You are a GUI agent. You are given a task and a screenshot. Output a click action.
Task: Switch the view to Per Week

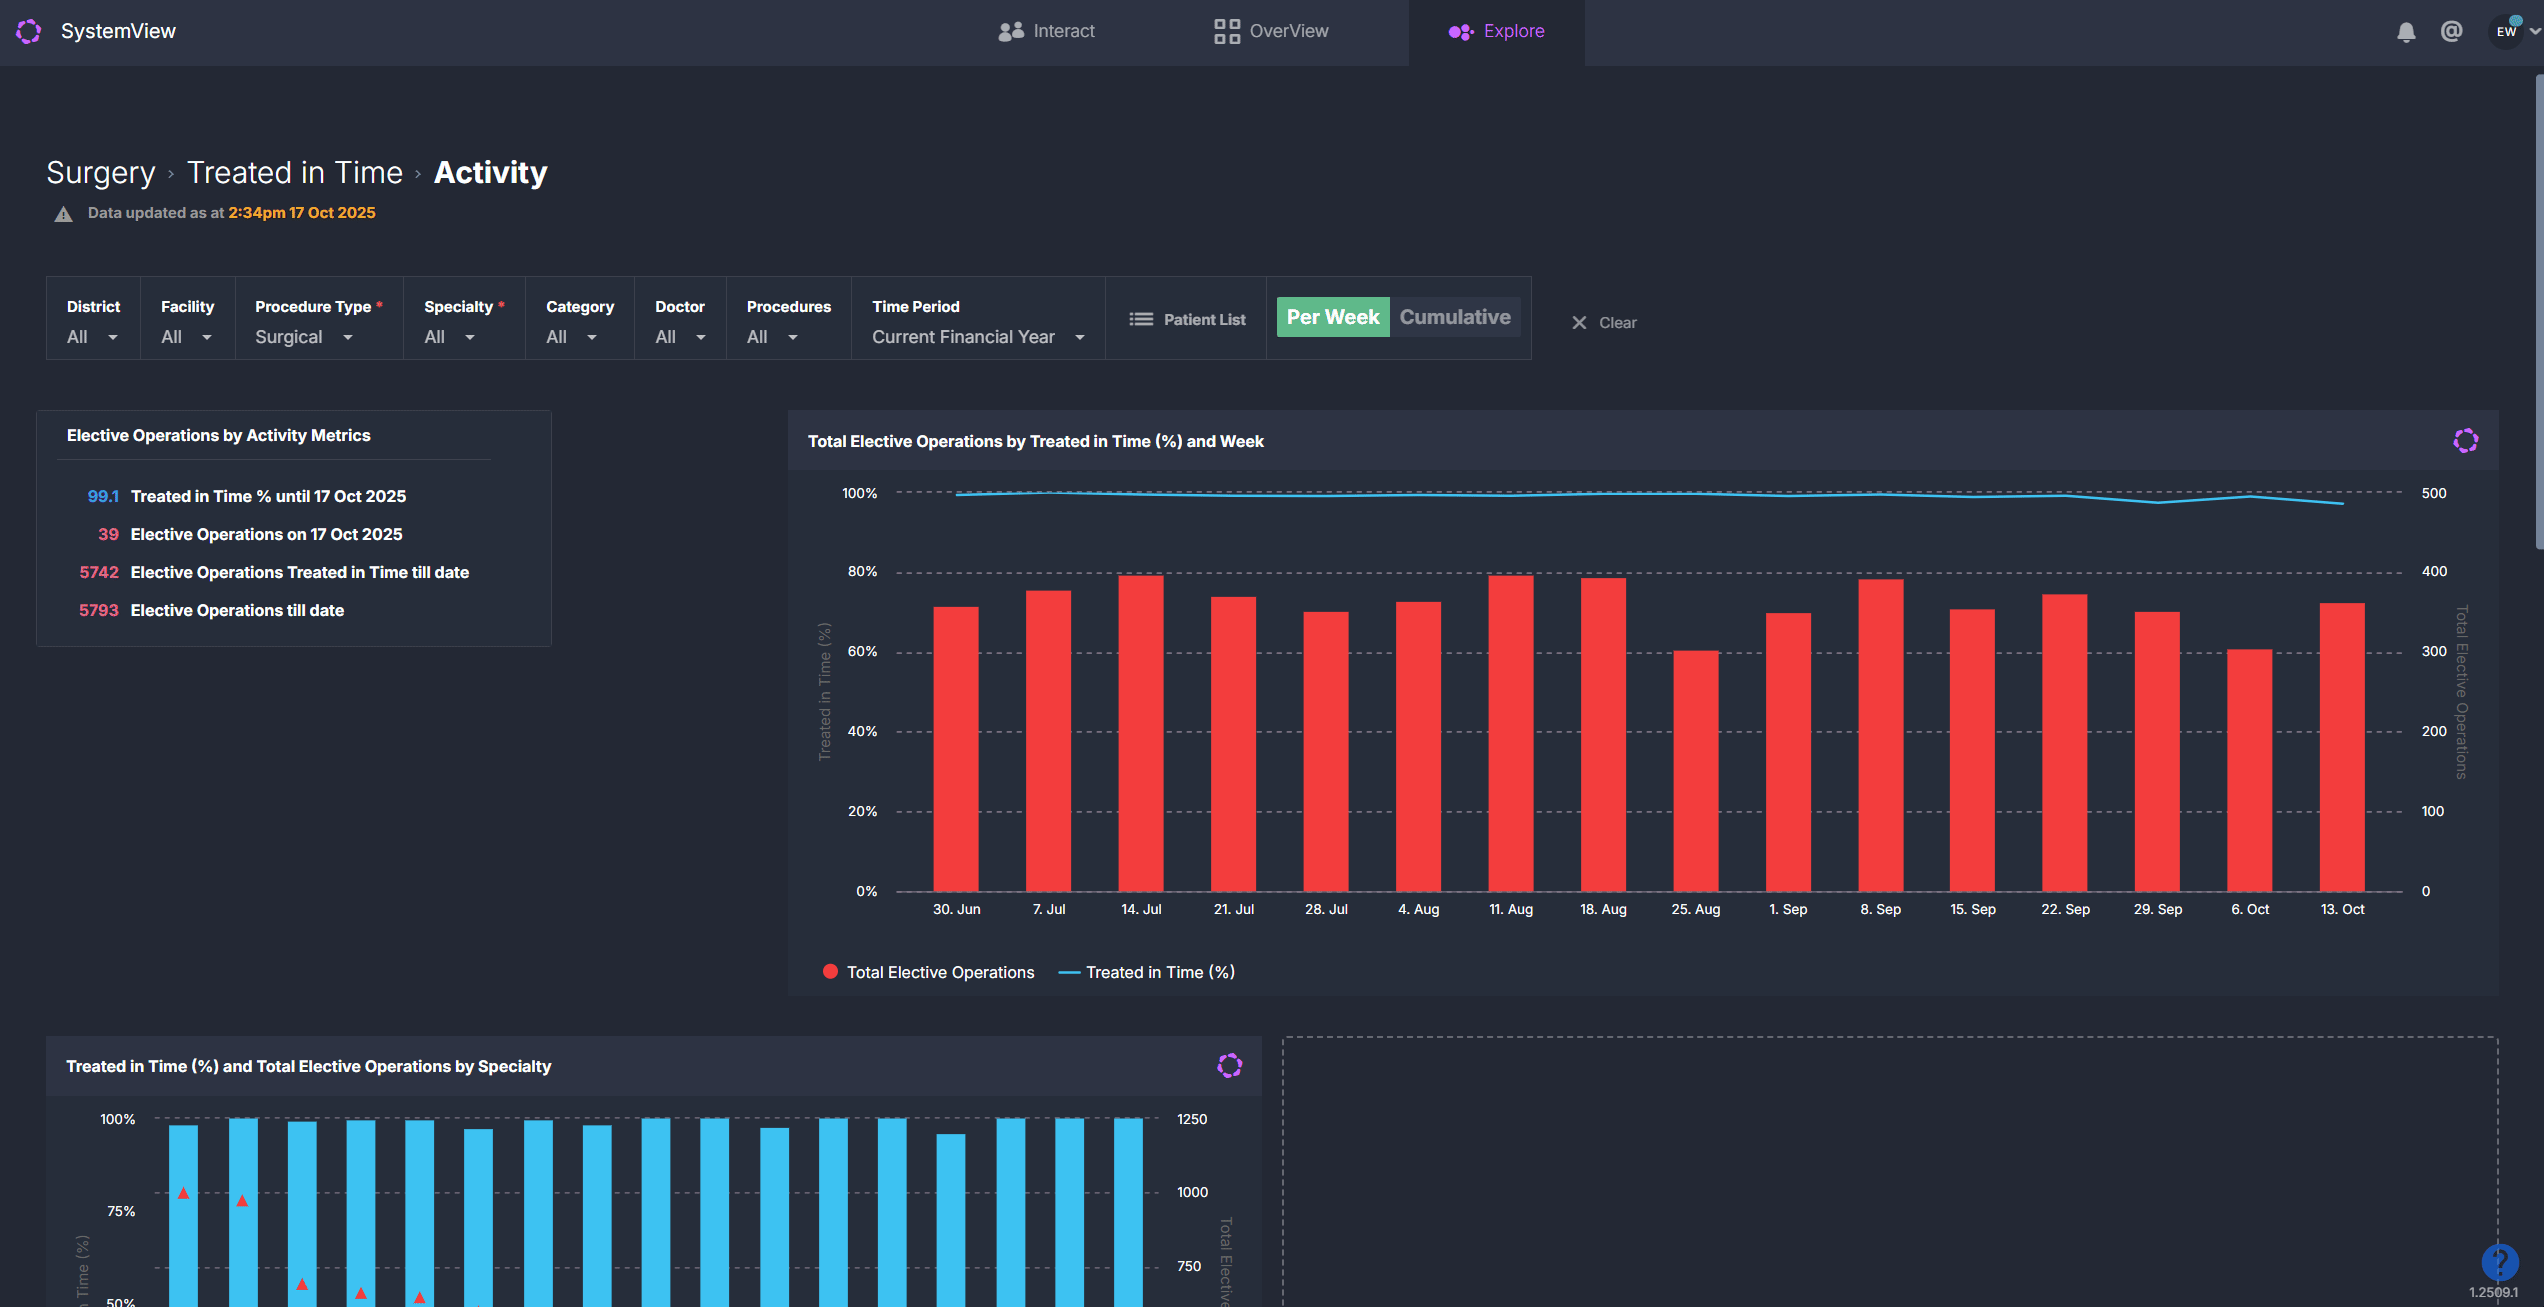click(1332, 317)
